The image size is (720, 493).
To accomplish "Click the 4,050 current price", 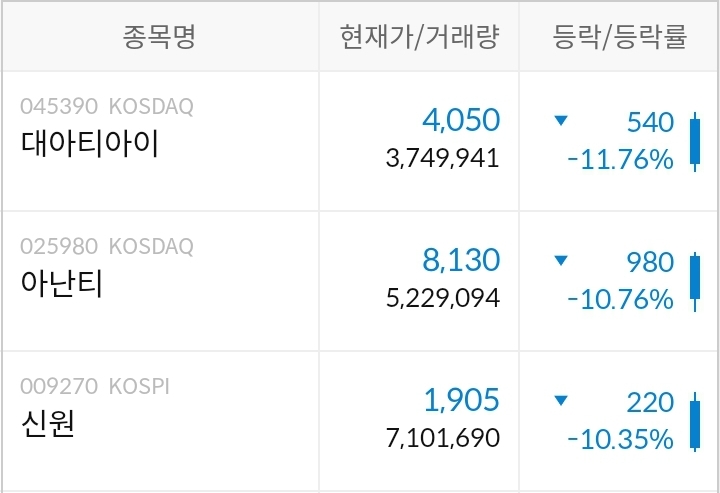I will click(x=461, y=121).
